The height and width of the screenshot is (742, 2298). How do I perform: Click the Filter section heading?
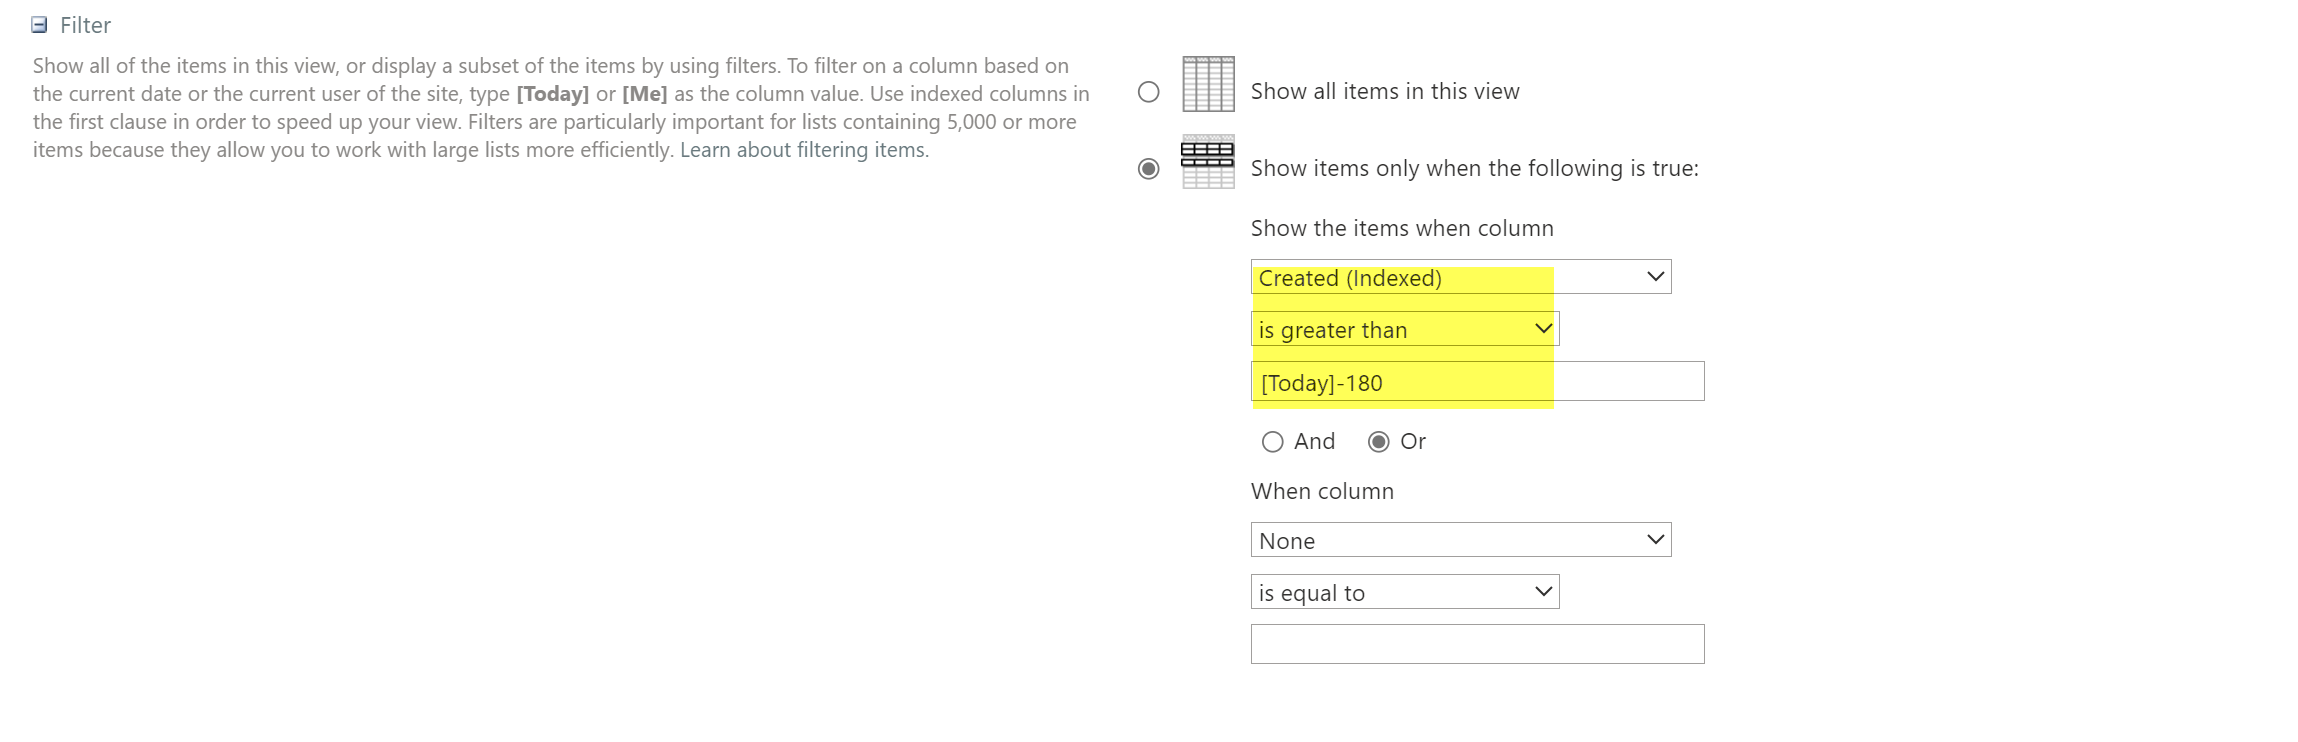[85, 25]
